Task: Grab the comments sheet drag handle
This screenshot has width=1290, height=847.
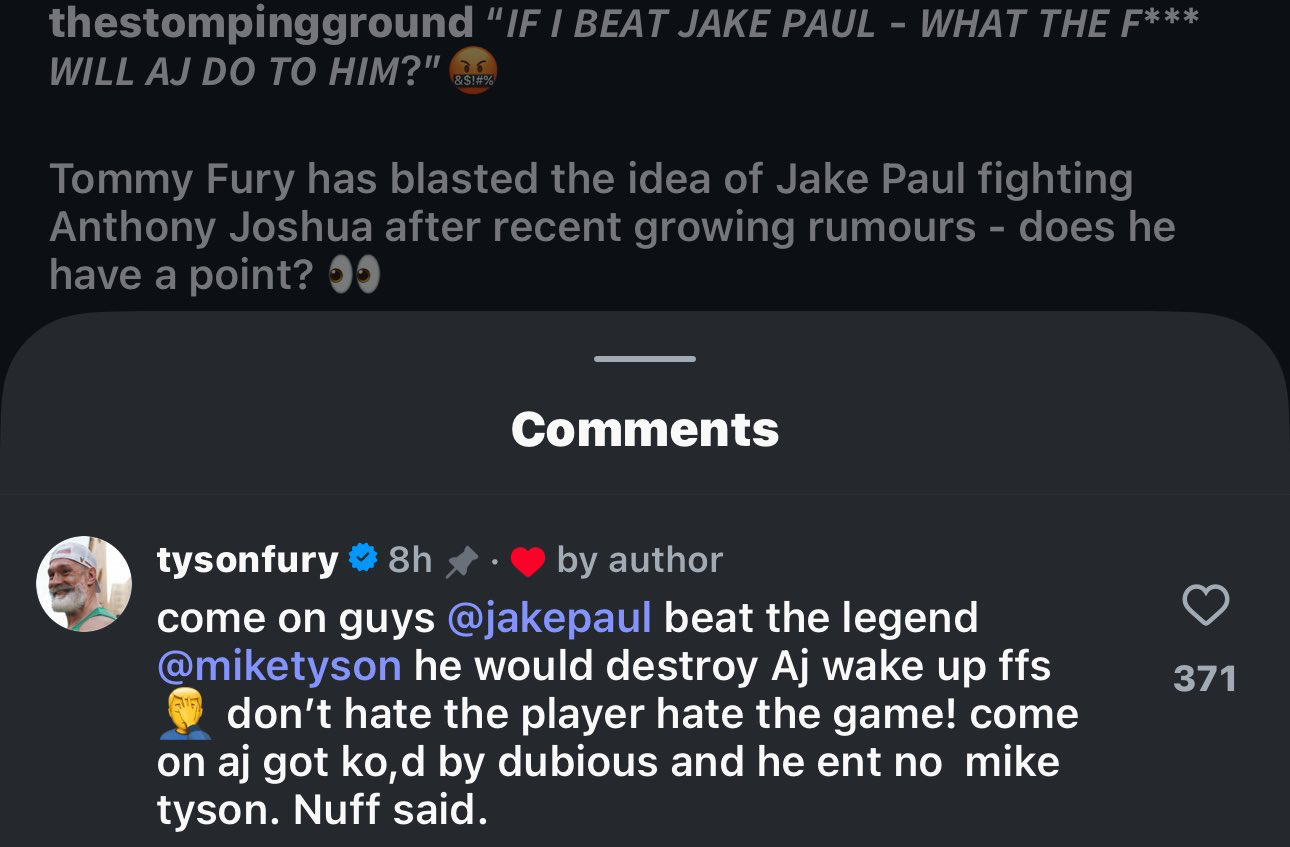Action: (645, 358)
